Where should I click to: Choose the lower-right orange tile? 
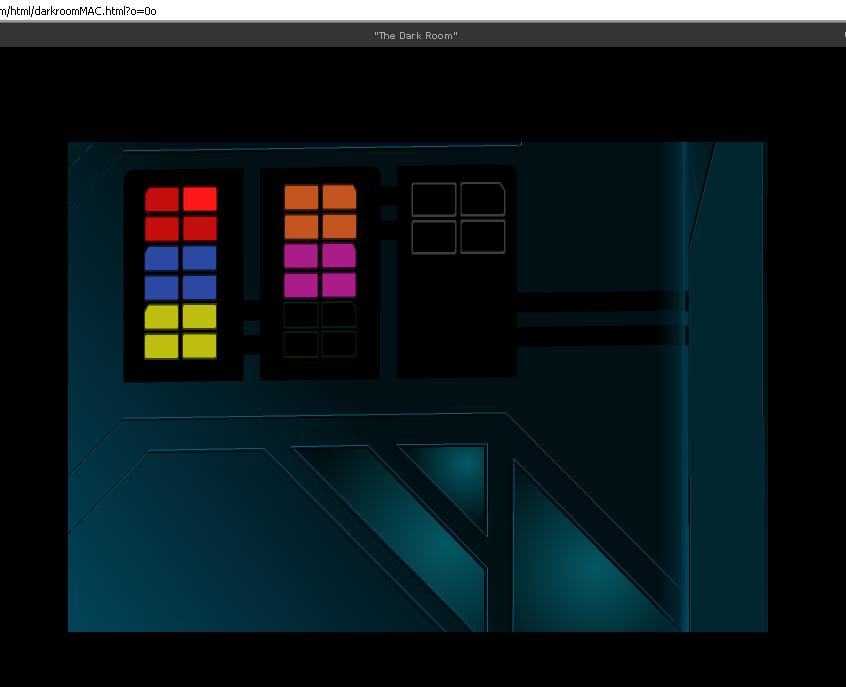point(339,226)
